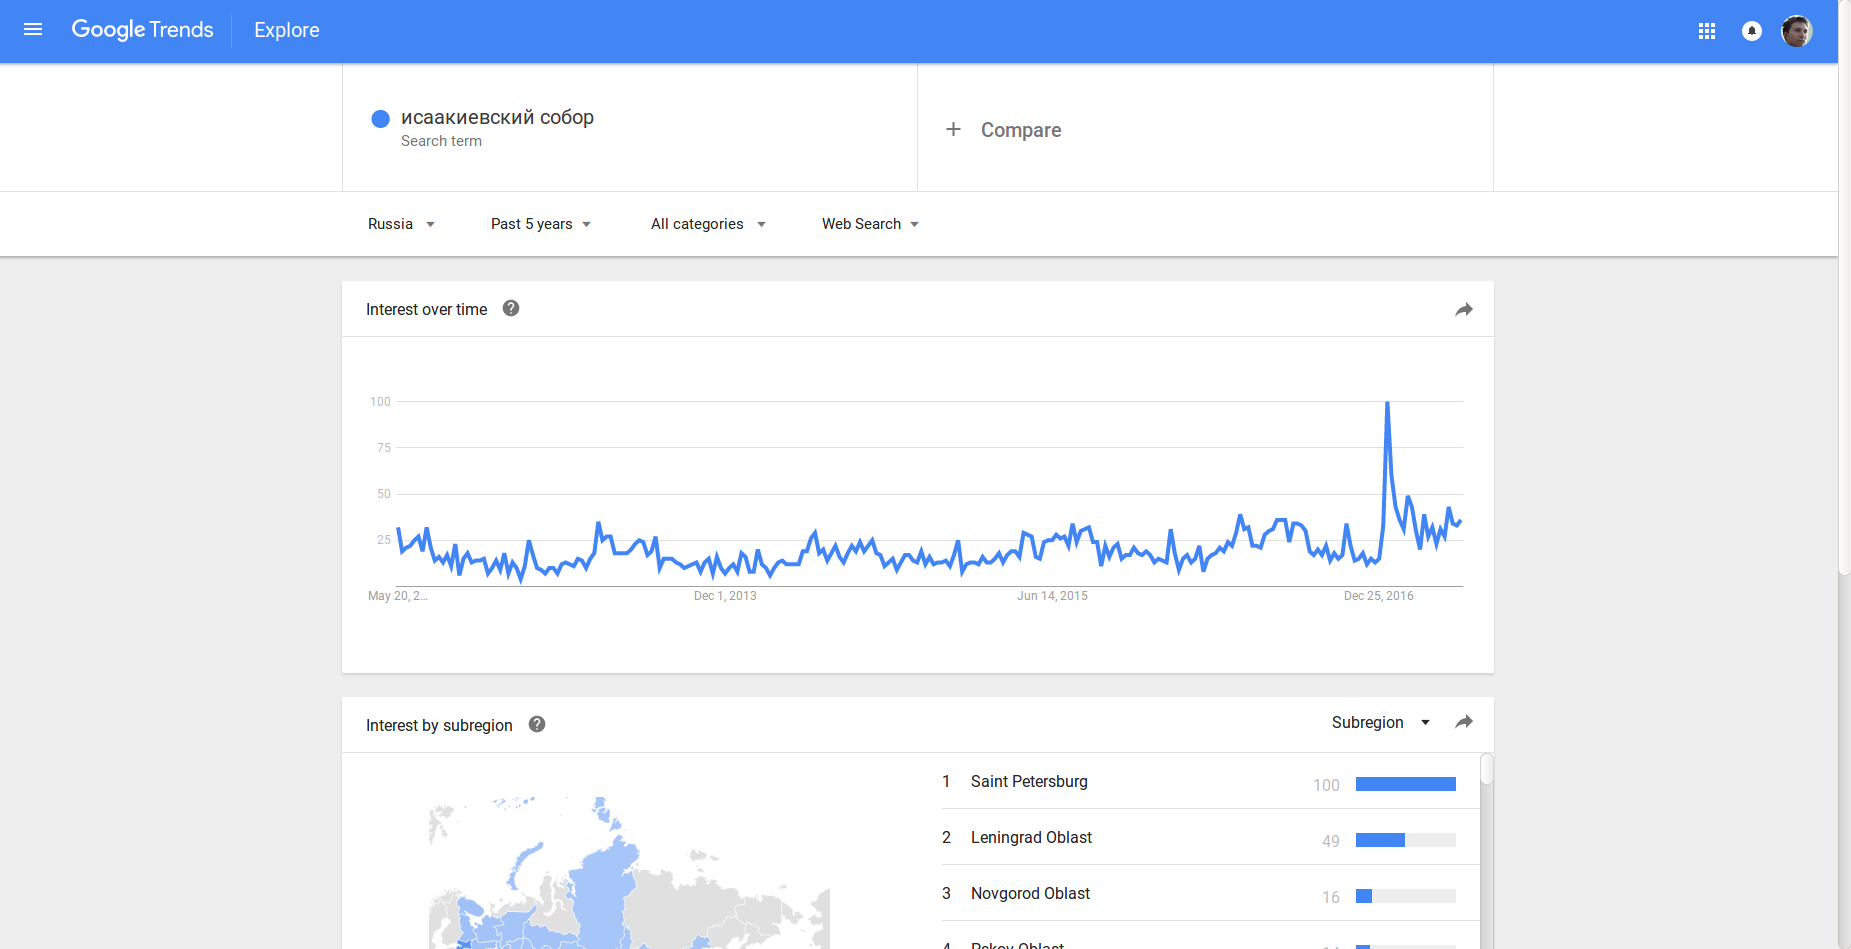
Task: Click the blue search term color dot
Action: click(x=380, y=119)
